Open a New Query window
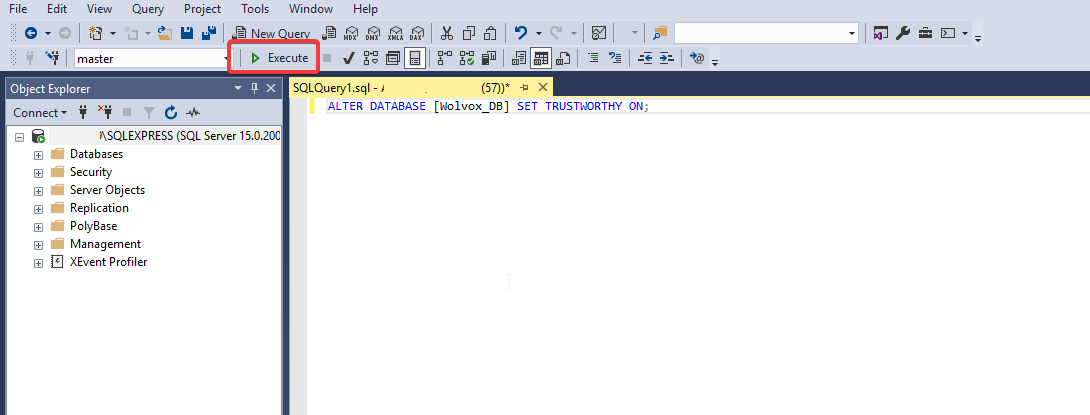Screen dimensions: 1090x415 (271, 34)
